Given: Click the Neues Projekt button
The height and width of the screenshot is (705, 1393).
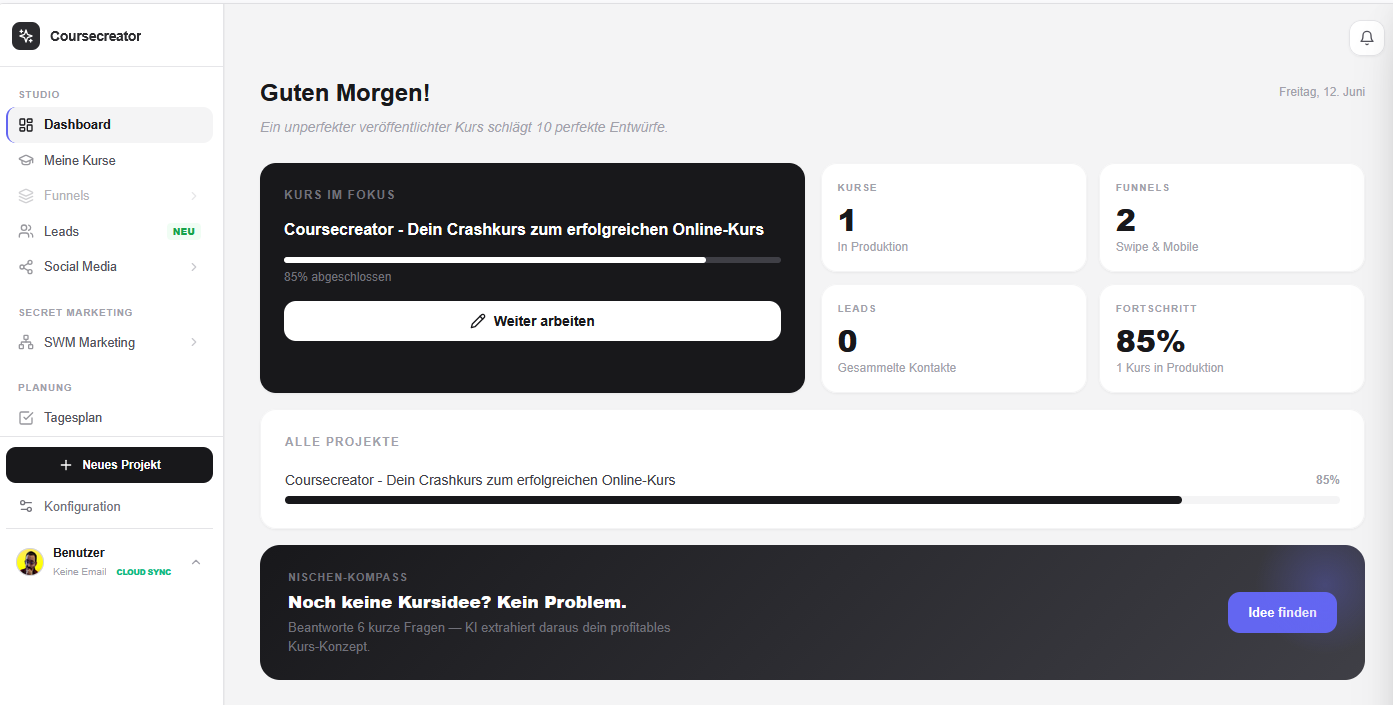Looking at the screenshot, I should click(110, 465).
